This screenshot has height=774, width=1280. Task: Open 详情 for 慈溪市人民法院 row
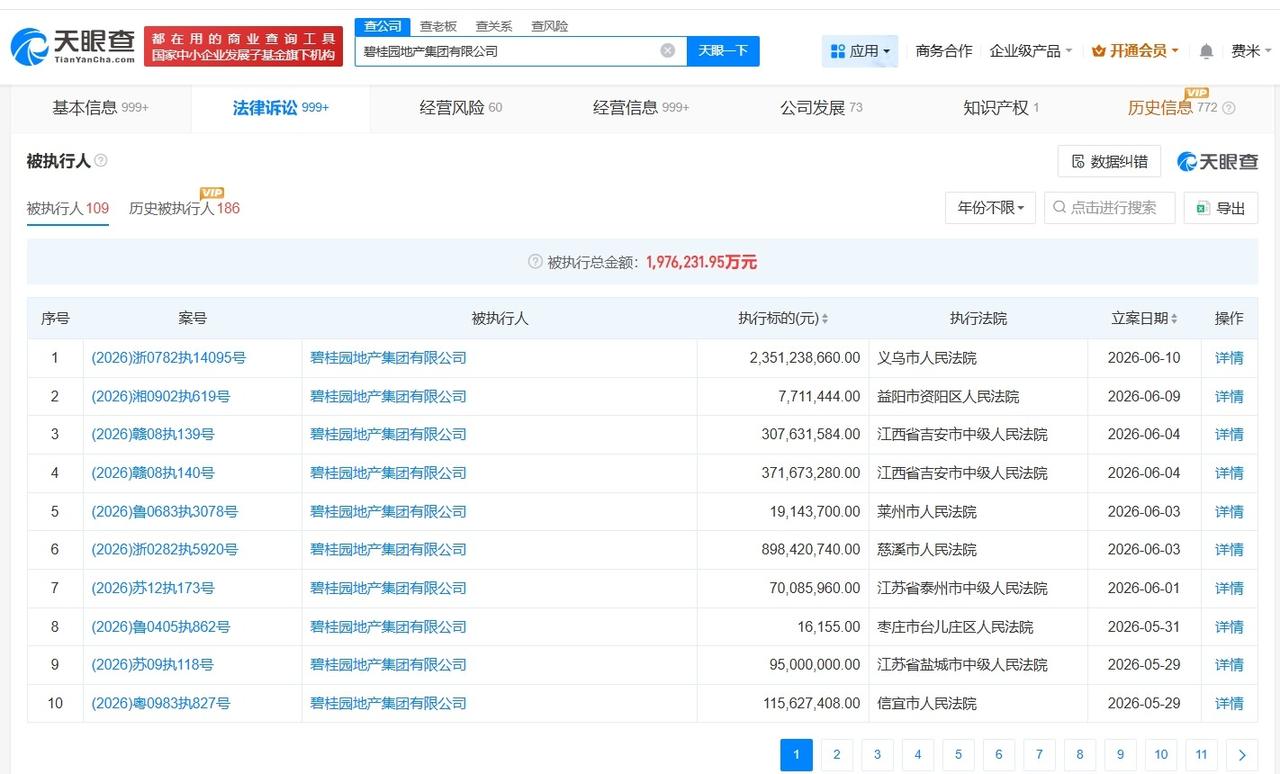[x=1229, y=549]
